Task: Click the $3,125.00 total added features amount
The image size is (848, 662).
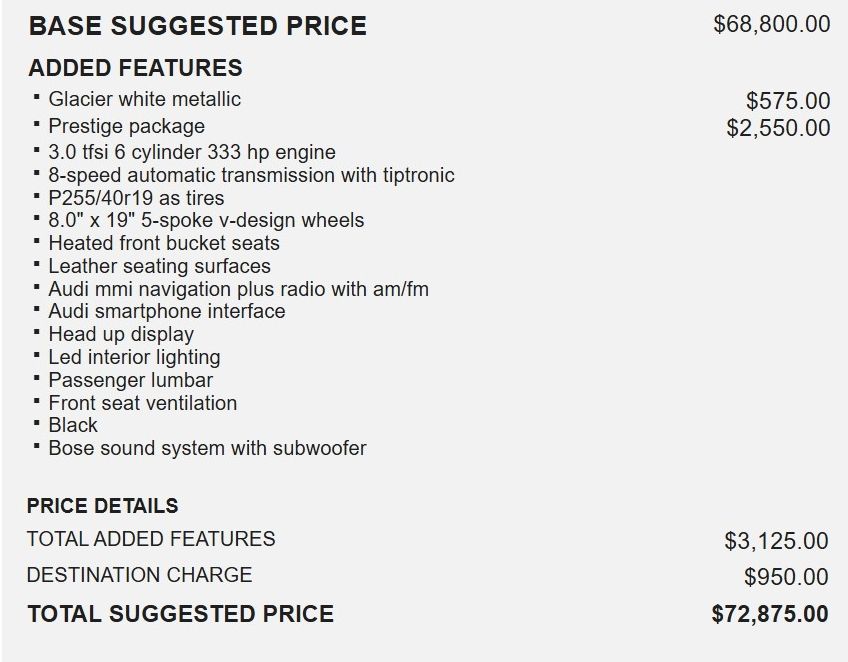Action: 776,541
